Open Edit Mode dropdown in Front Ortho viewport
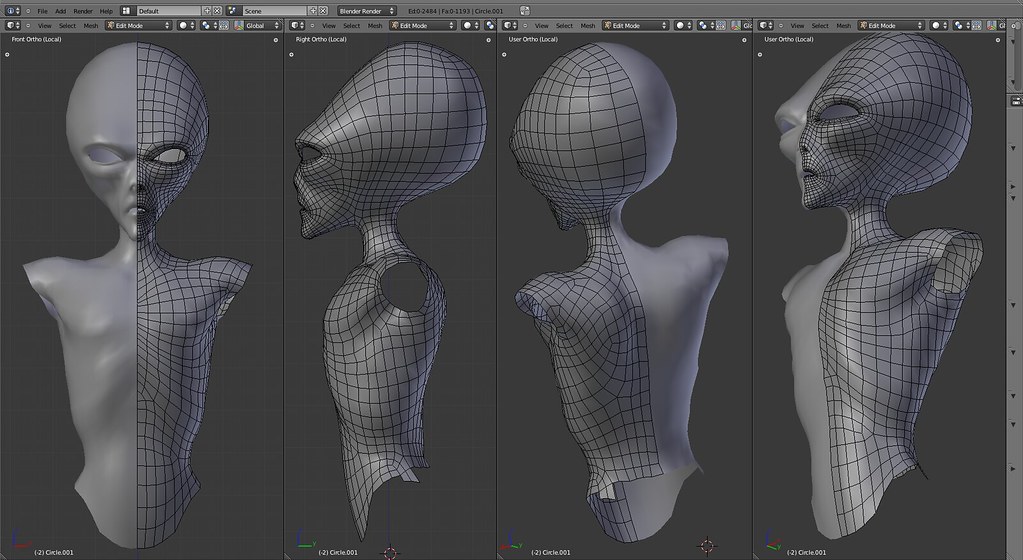Image resolution: width=1023 pixels, height=560 pixels. tap(138, 25)
